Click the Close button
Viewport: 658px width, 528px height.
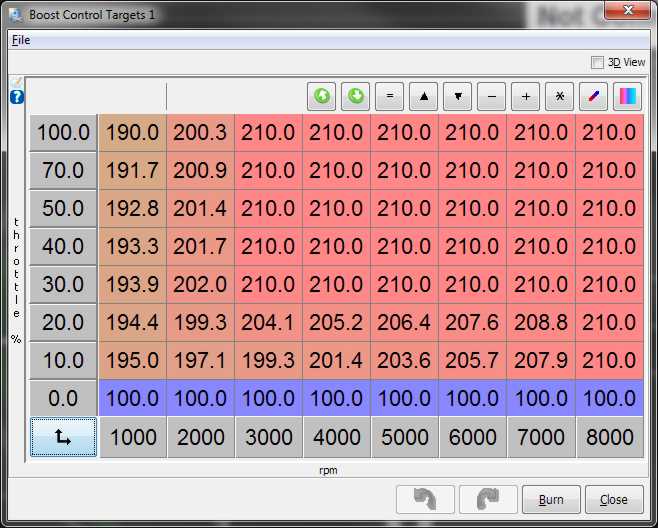[x=614, y=499]
